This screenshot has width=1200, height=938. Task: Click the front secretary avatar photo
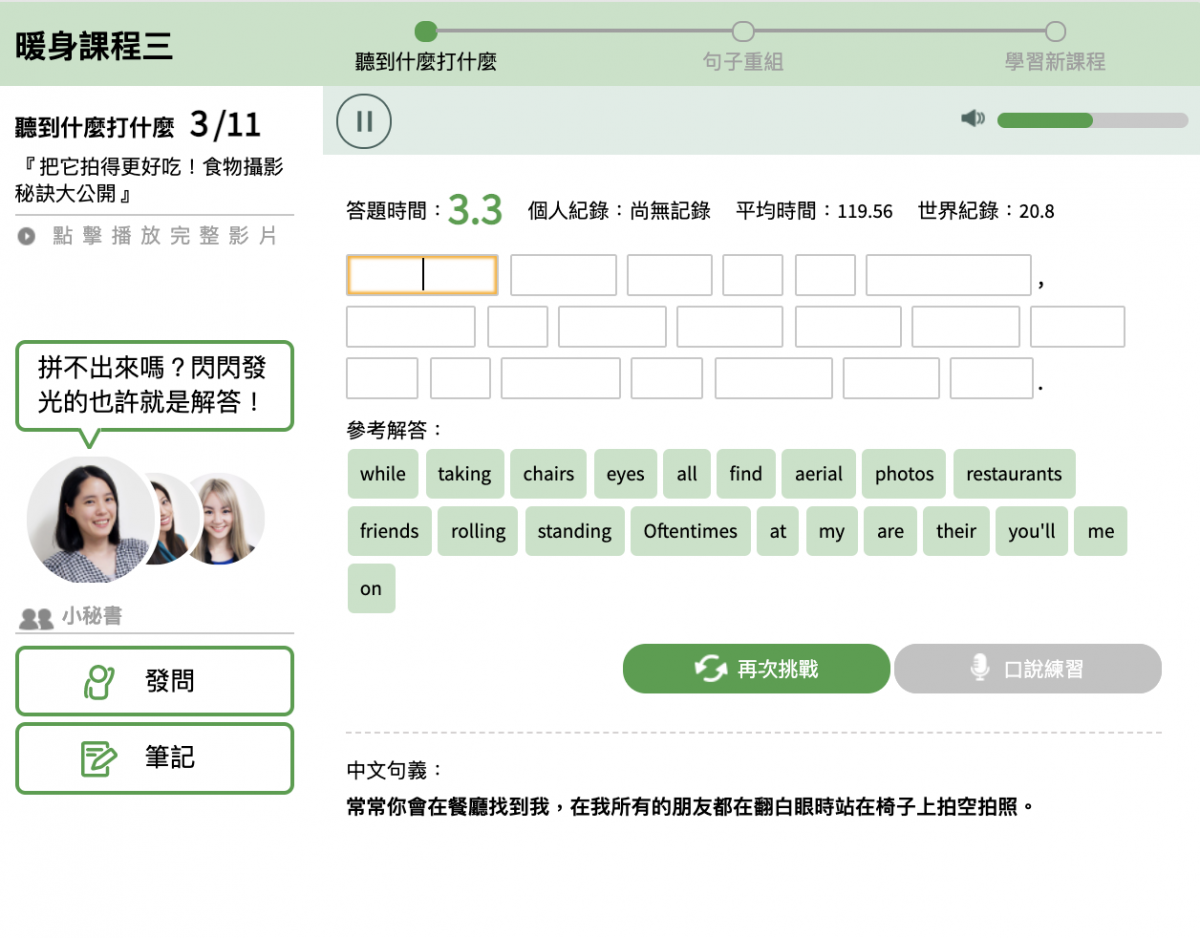tap(91, 519)
